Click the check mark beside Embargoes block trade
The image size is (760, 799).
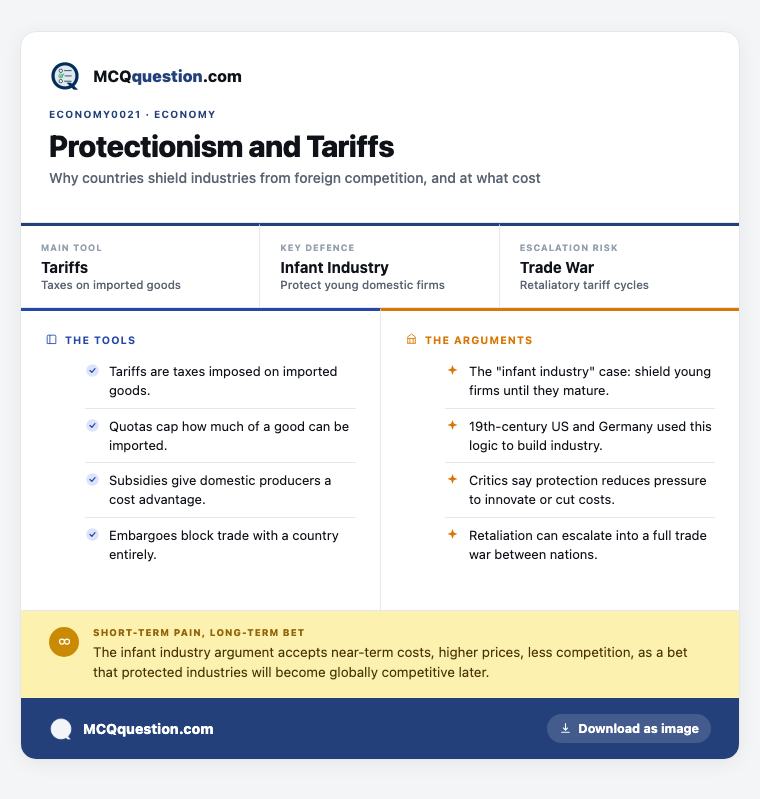pyautogui.click(x=92, y=535)
